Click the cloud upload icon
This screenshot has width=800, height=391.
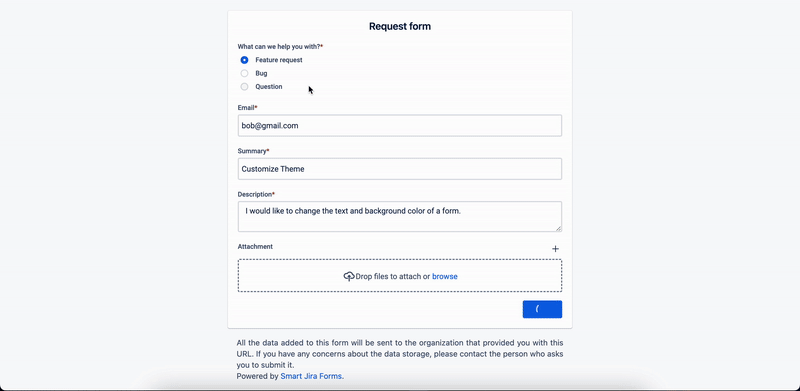349,276
